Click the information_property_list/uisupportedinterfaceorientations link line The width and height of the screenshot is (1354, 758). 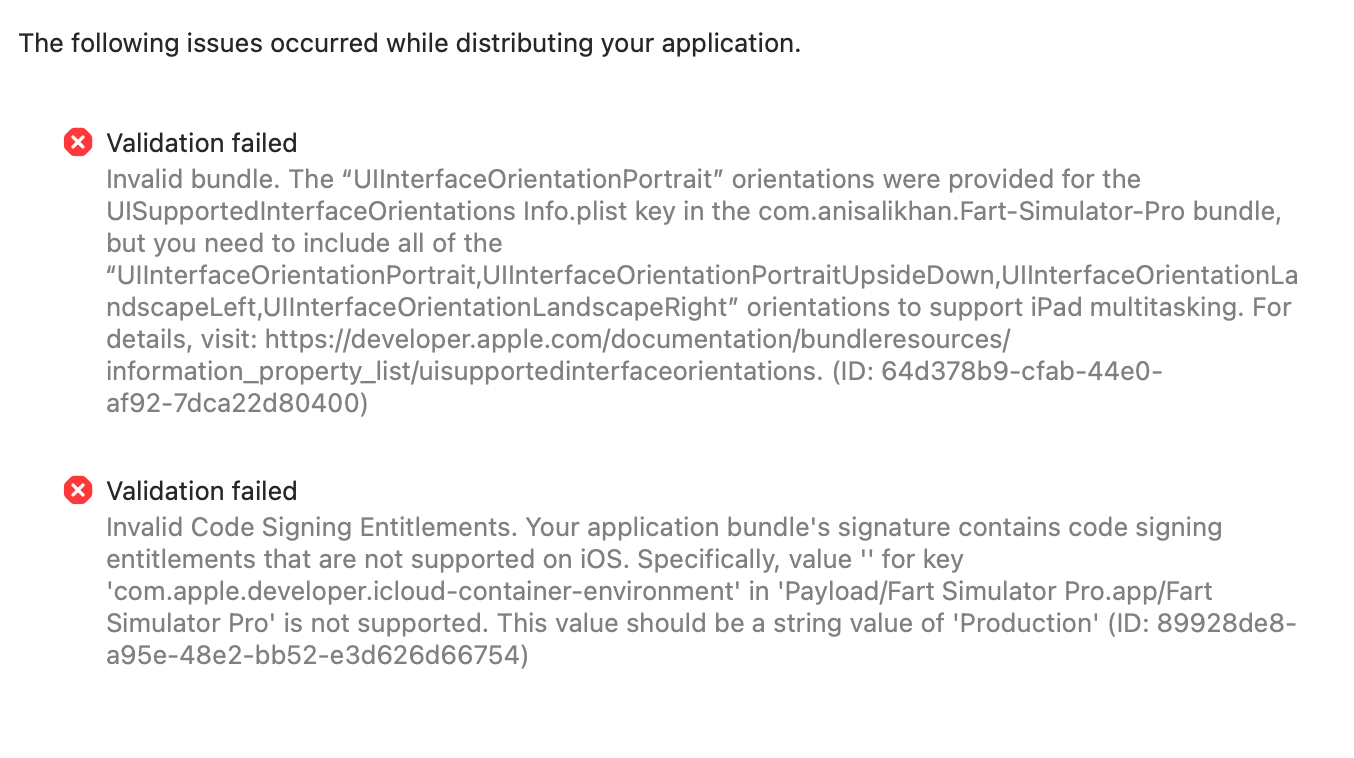tap(456, 371)
